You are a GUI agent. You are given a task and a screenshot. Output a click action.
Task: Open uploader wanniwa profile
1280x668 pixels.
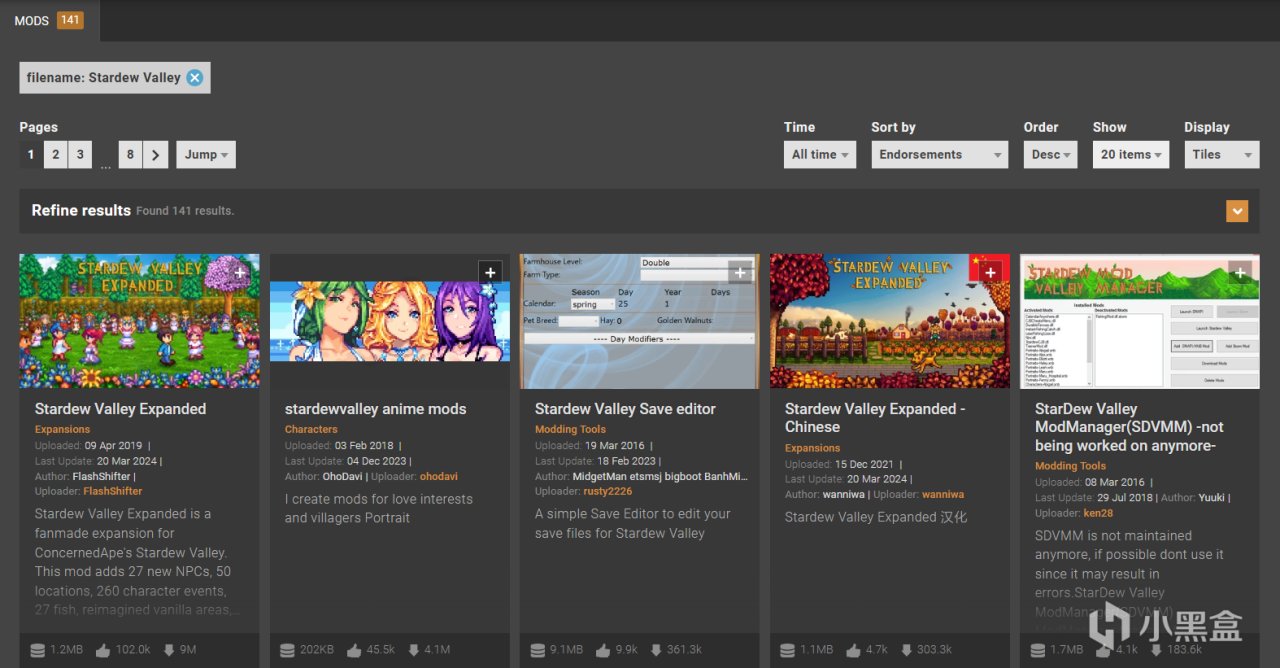point(943,494)
